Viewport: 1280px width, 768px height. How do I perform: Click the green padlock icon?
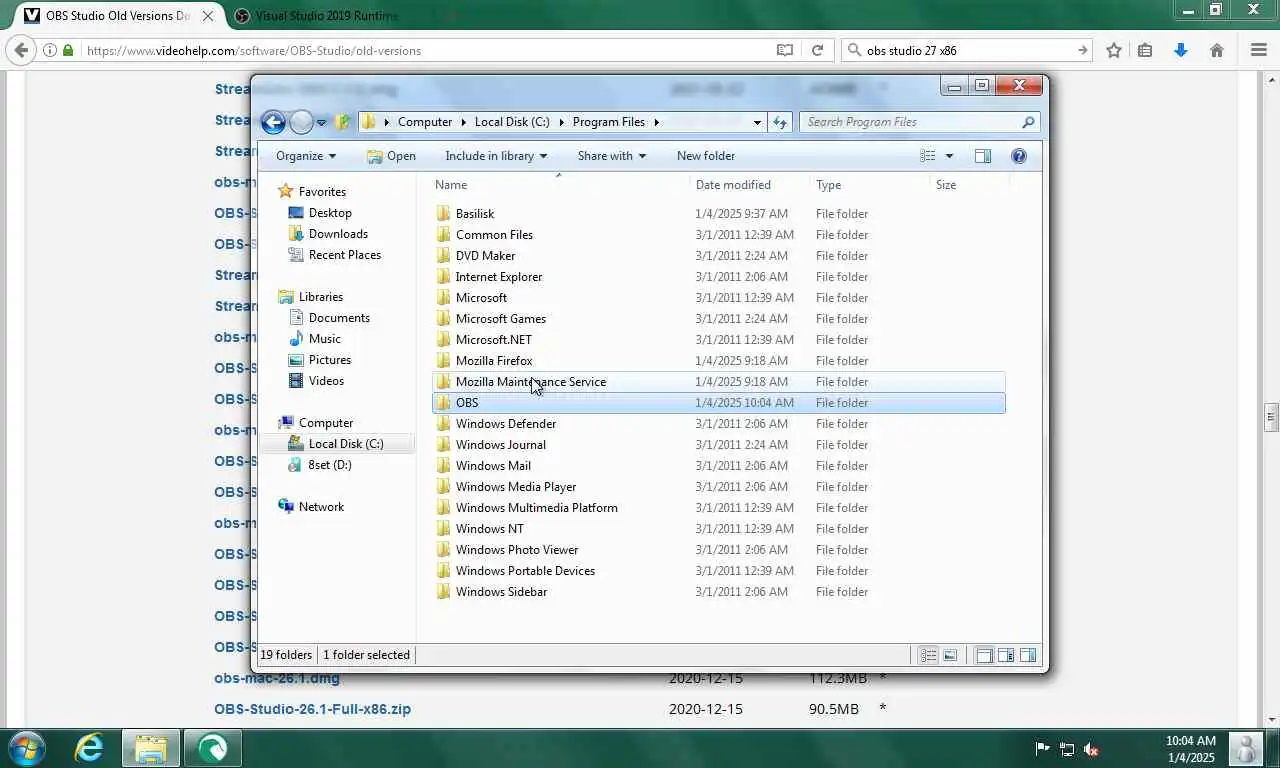[x=68, y=50]
